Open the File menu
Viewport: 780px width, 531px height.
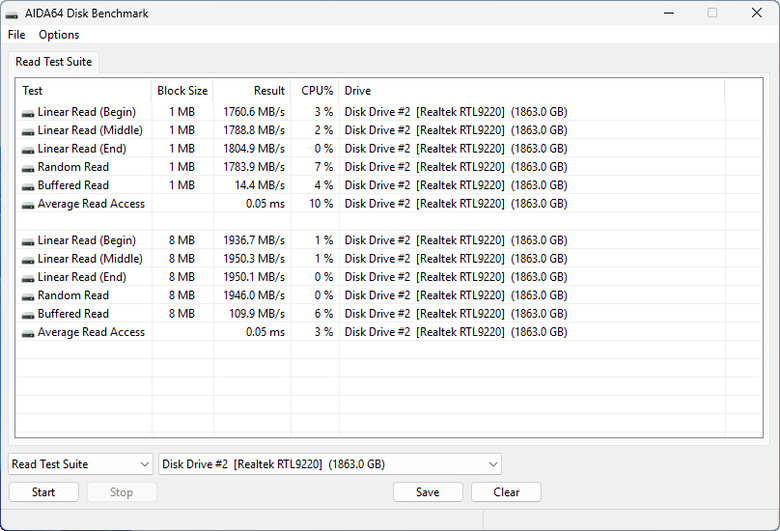click(x=16, y=35)
